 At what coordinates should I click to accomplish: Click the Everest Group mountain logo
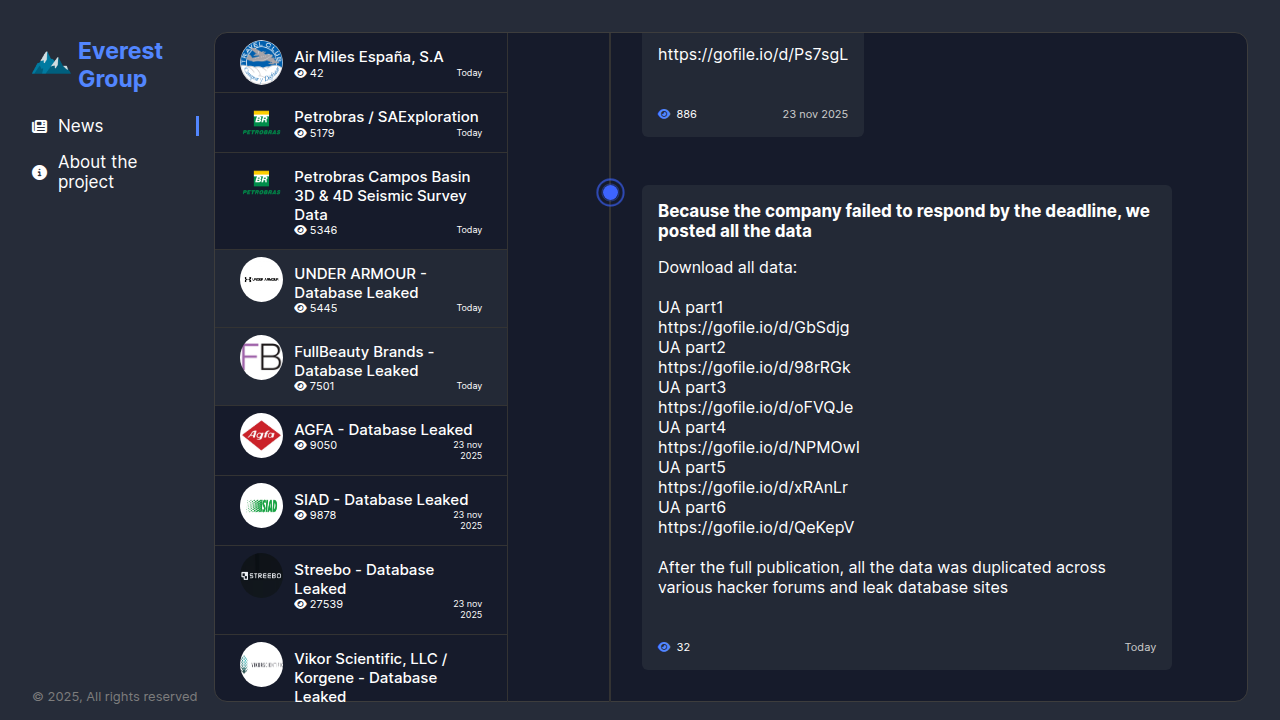click(x=50, y=64)
